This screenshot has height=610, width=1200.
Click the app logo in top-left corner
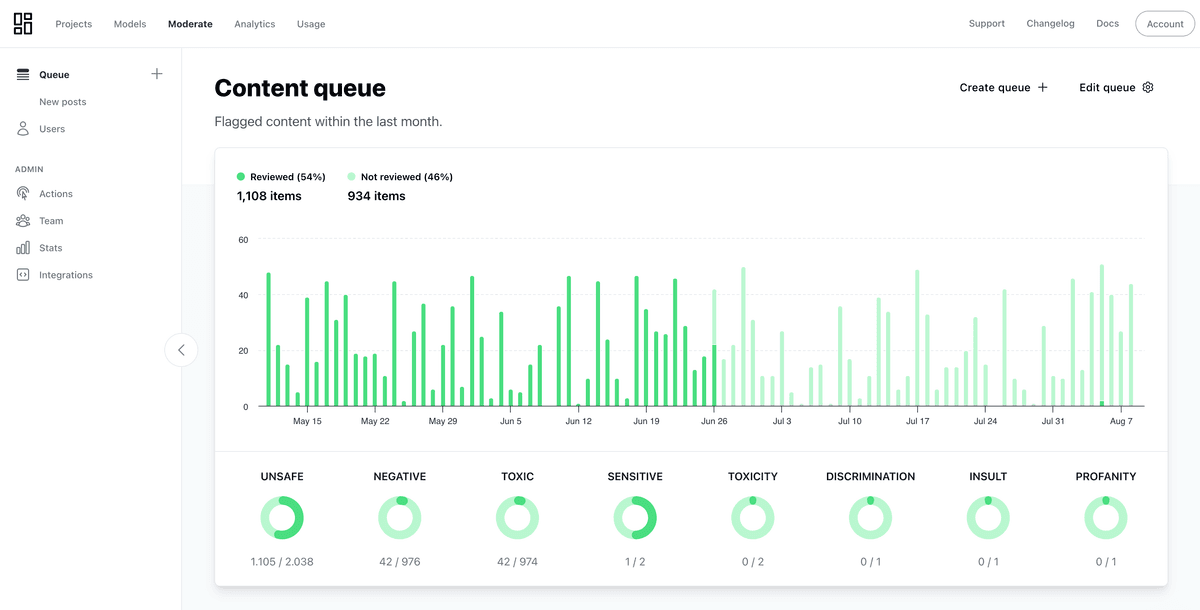pyautogui.click(x=23, y=24)
